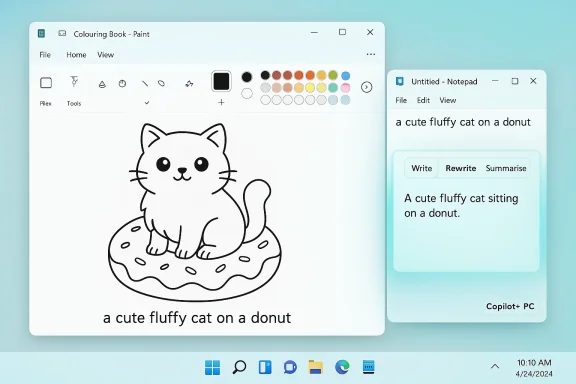Open the Home tab in Paint
576x384 pixels.
click(x=76, y=55)
